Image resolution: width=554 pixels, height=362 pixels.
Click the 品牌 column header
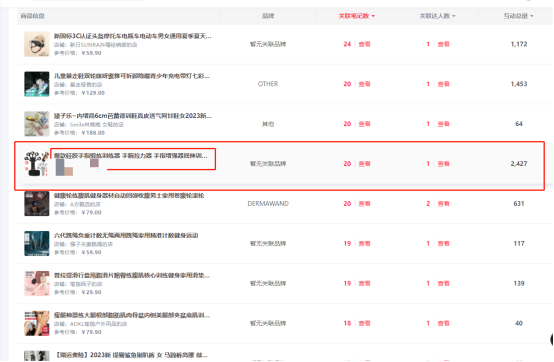268,16
